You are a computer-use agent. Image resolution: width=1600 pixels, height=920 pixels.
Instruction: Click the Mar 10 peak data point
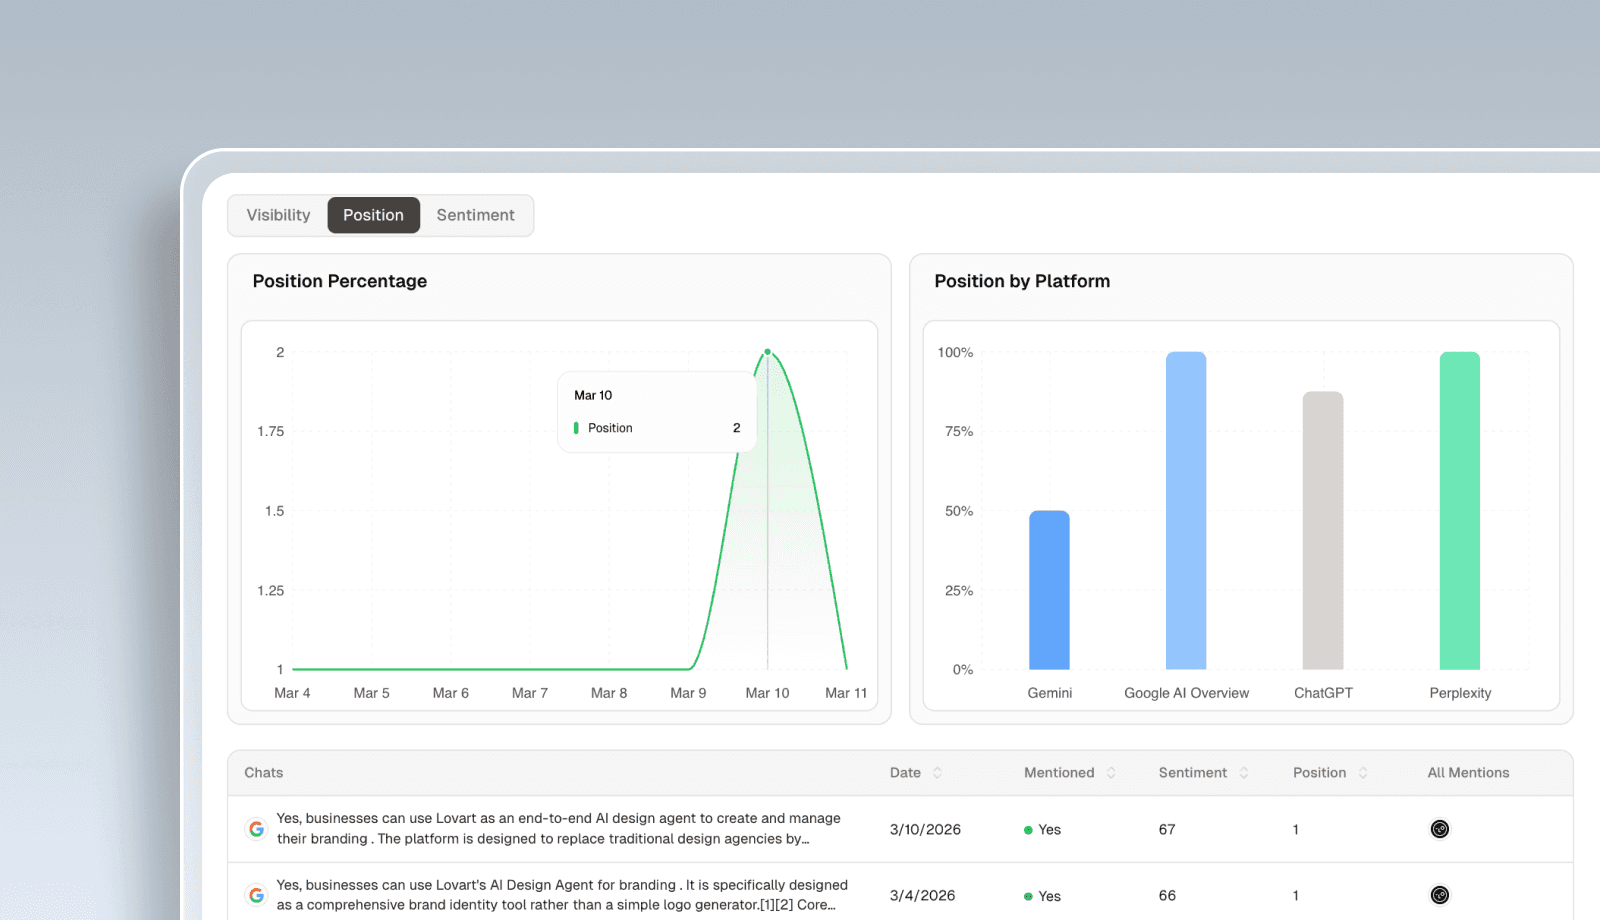767,352
